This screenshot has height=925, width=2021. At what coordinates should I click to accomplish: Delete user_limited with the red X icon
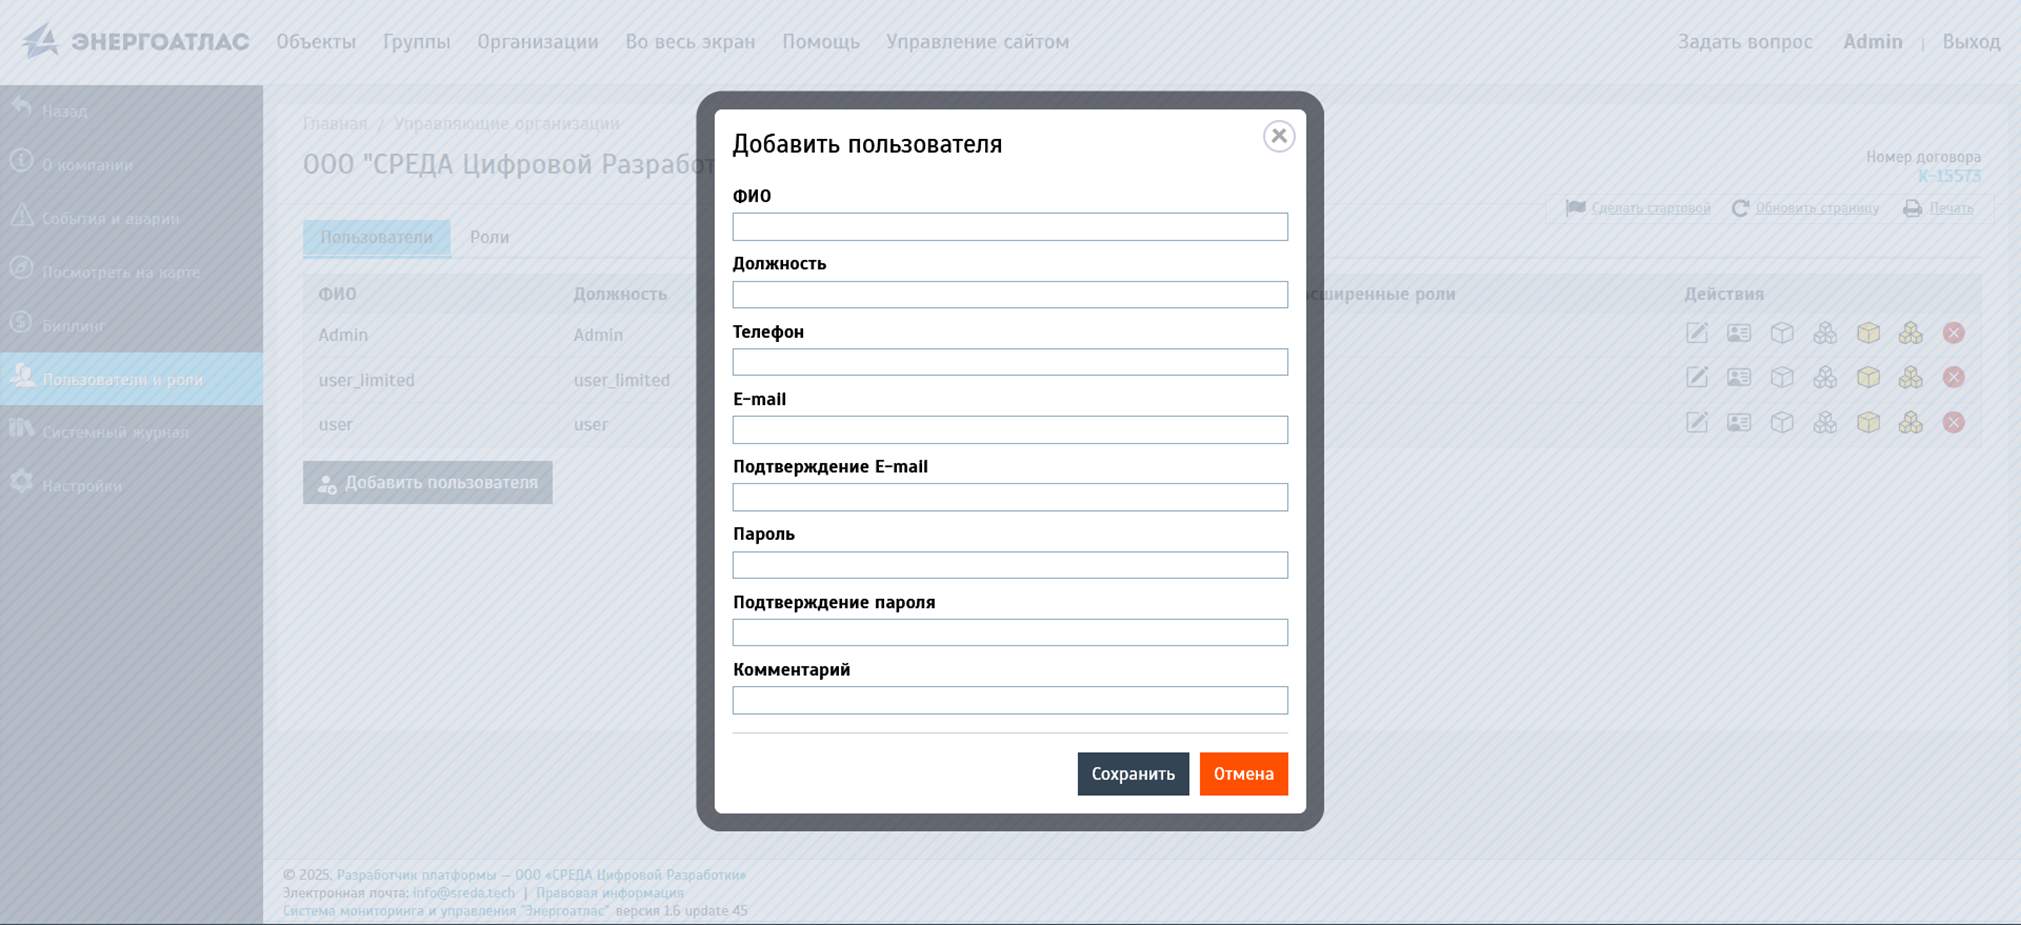pos(1953,378)
